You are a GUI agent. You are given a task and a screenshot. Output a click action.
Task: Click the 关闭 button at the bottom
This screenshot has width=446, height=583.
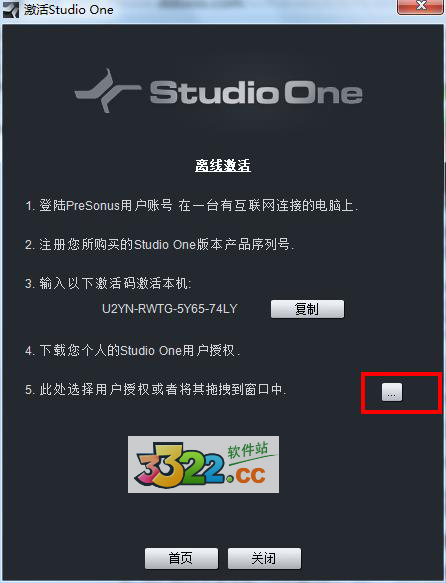[264, 558]
